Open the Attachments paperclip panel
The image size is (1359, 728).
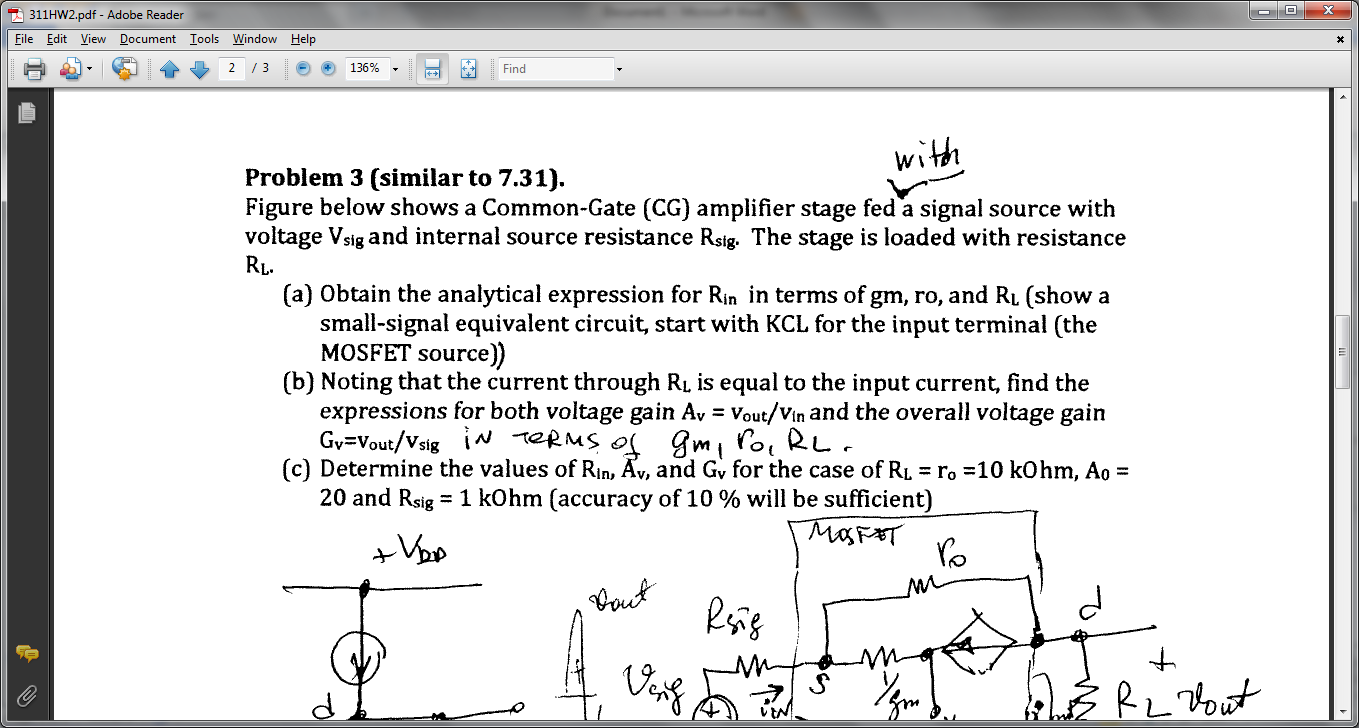point(27,694)
